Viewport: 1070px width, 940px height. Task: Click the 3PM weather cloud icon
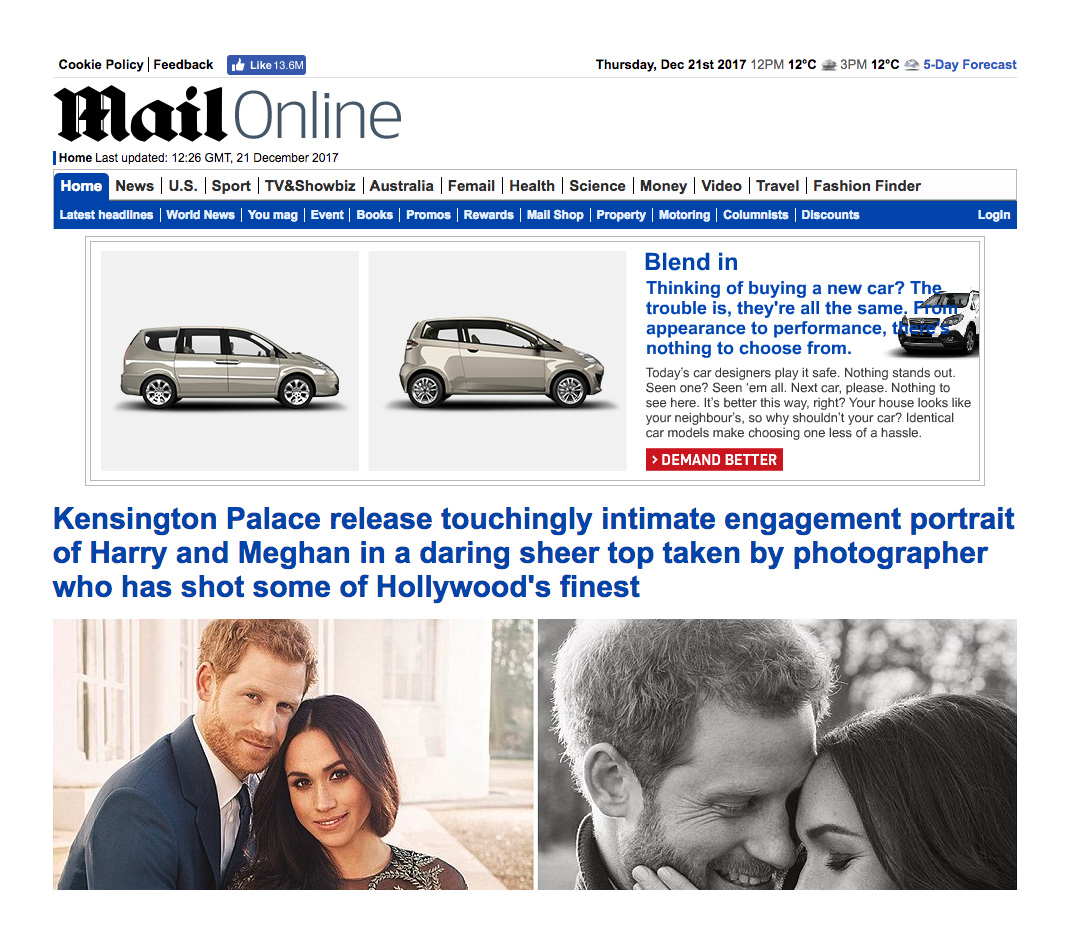pyautogui.click(x=911, y=65)
